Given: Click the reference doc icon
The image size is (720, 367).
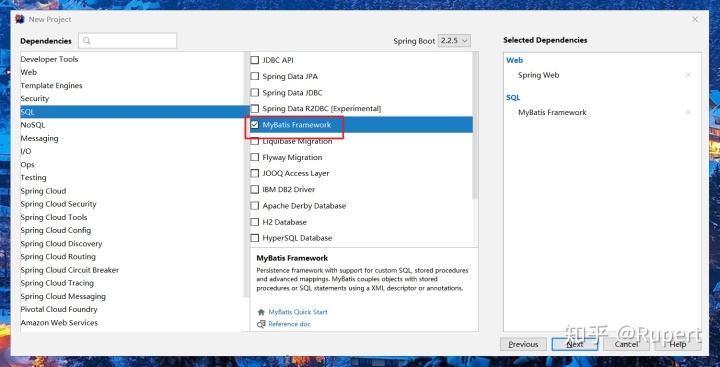Looking at the screenshot, I should click(x=261, y=324).
